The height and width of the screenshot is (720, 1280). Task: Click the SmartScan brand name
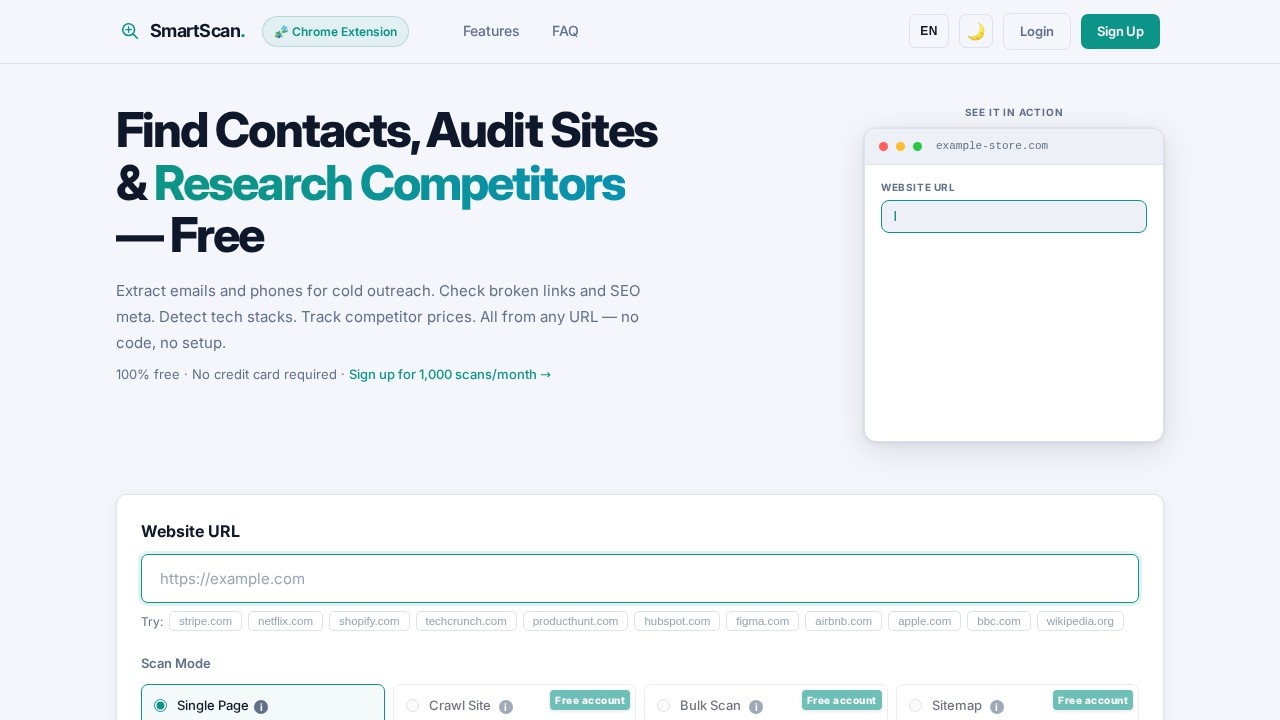point(197,31)
